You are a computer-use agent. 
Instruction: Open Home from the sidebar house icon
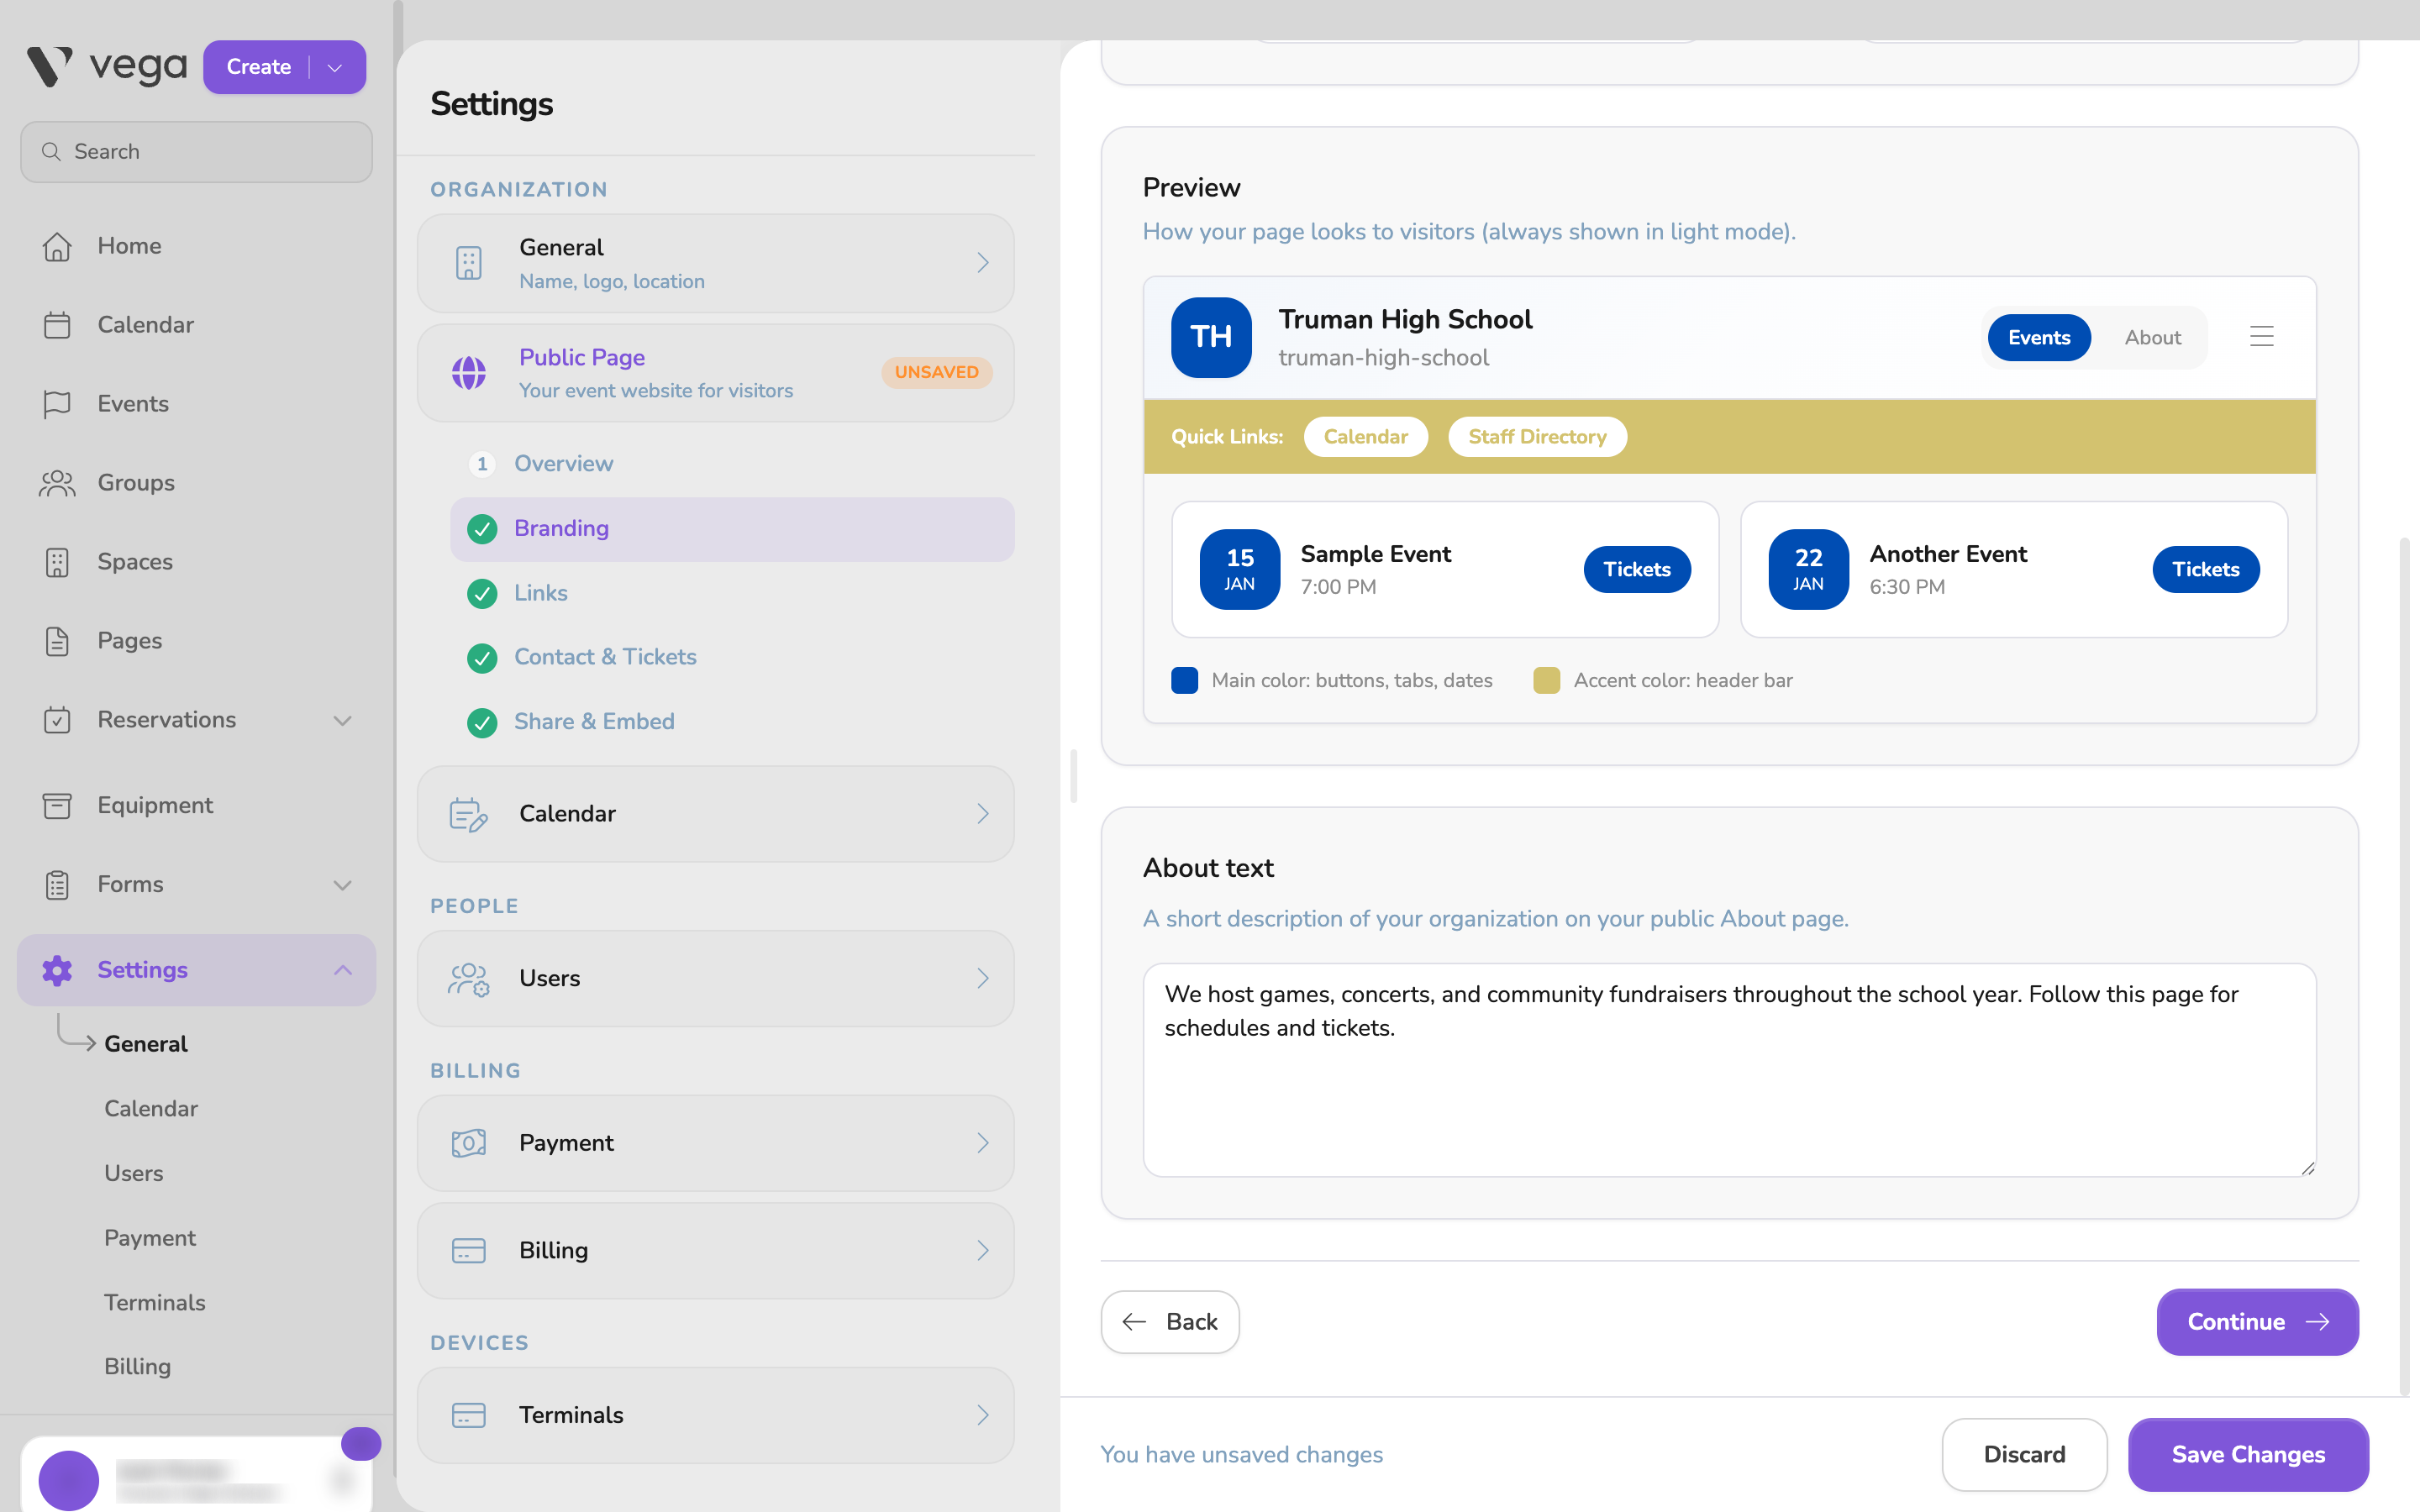point(57,246)
